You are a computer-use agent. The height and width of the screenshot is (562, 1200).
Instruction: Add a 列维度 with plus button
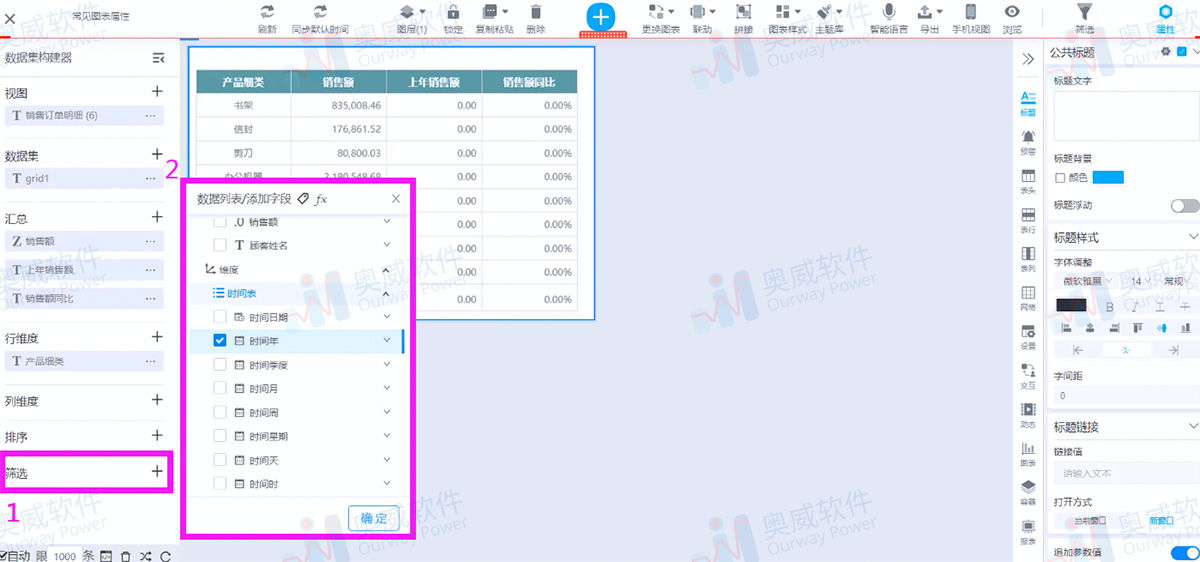tap(157, 400)
